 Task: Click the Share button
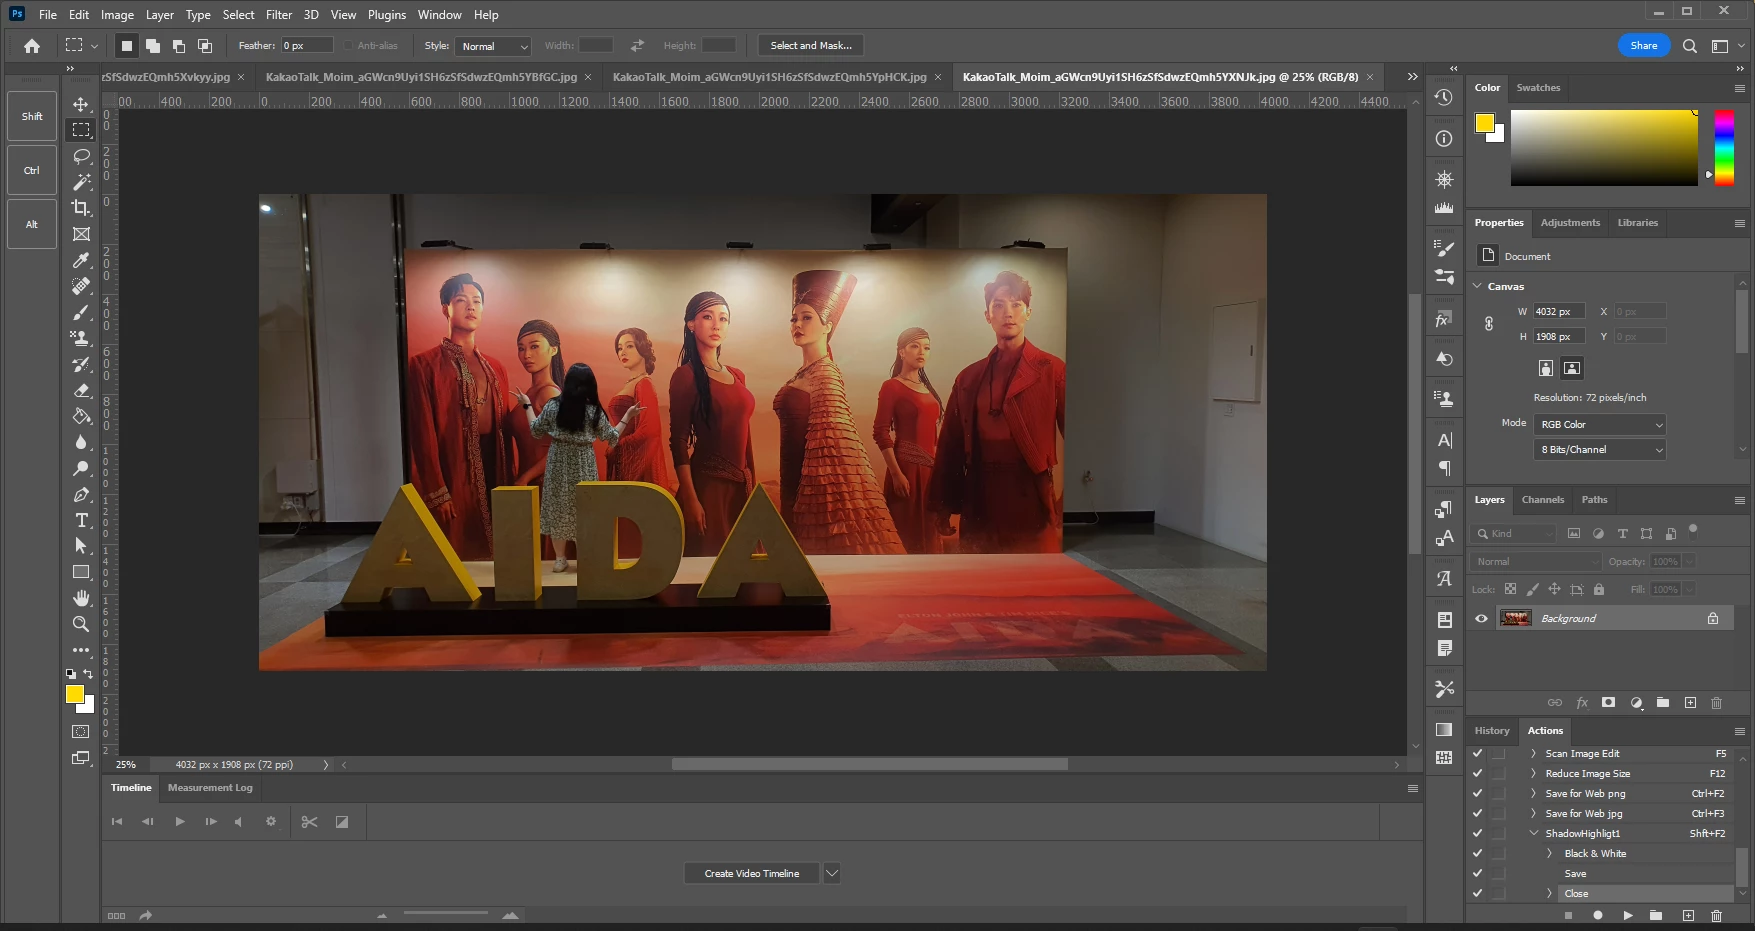pyautogui.click(x=1644, y=46)
